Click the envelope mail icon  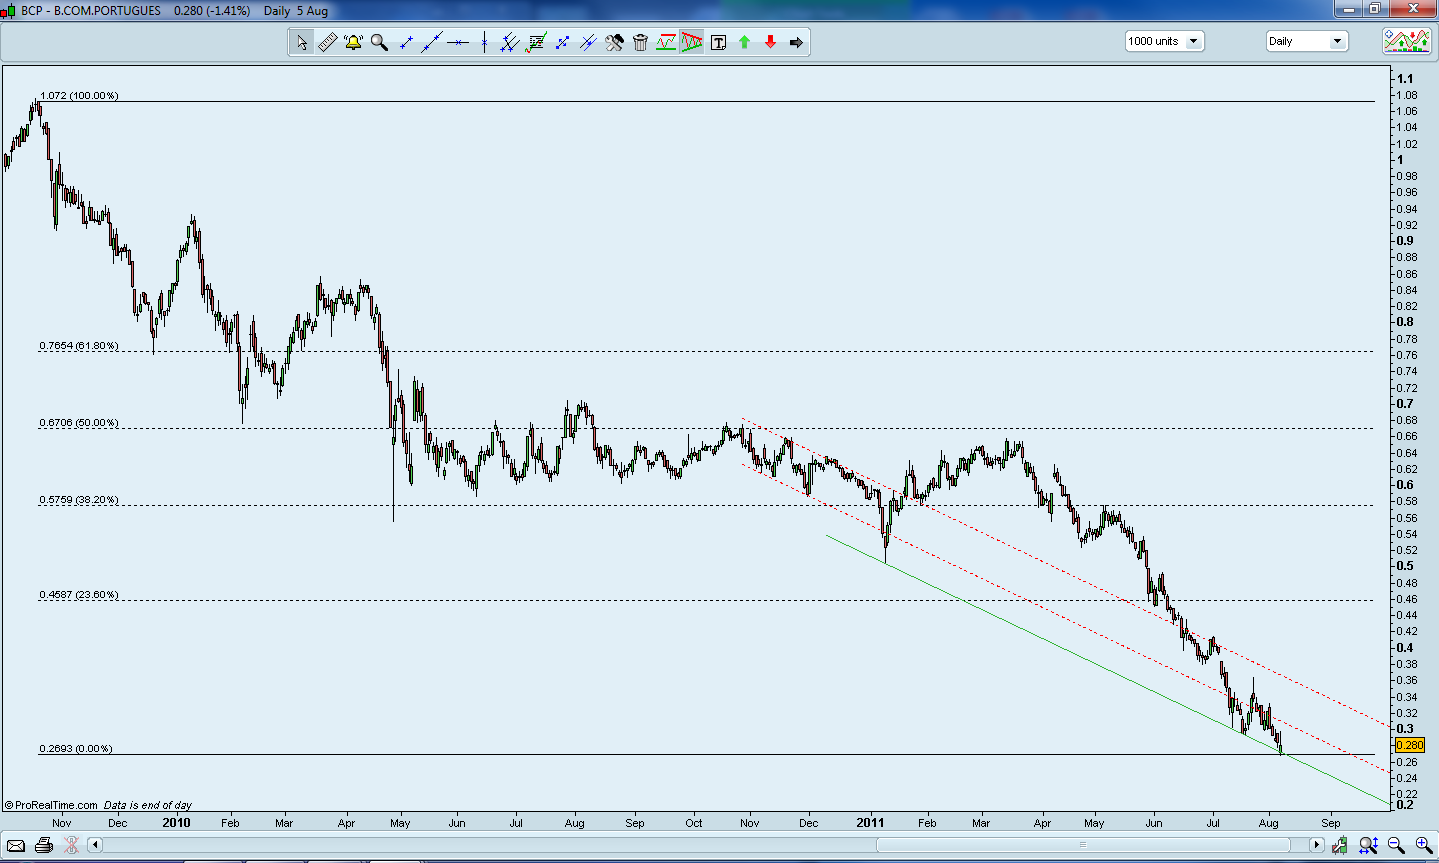click(16, 845)
